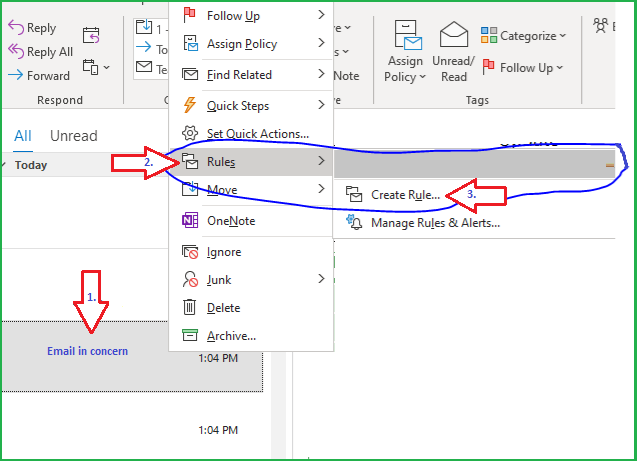Expand the Follow Up submenu arrow
Viewport: 637px width, 461px height.
tap(321, 15)
